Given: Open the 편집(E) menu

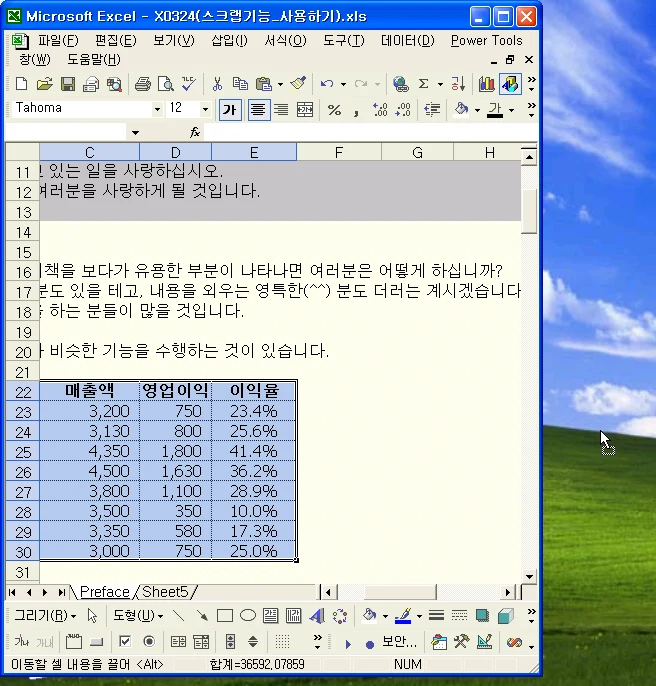Looking at the screenshot, I should pos(116,40).
